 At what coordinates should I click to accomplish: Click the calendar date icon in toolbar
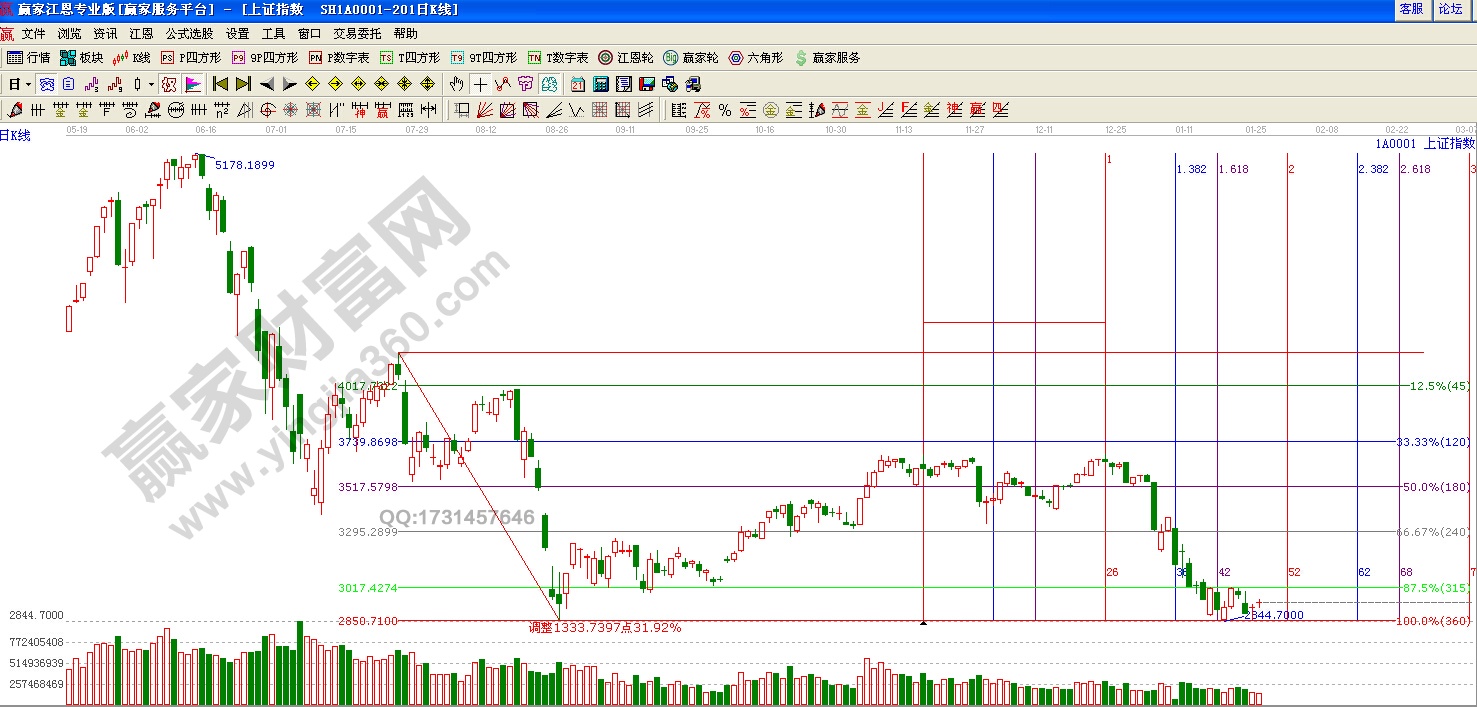(x=578, y=84)
